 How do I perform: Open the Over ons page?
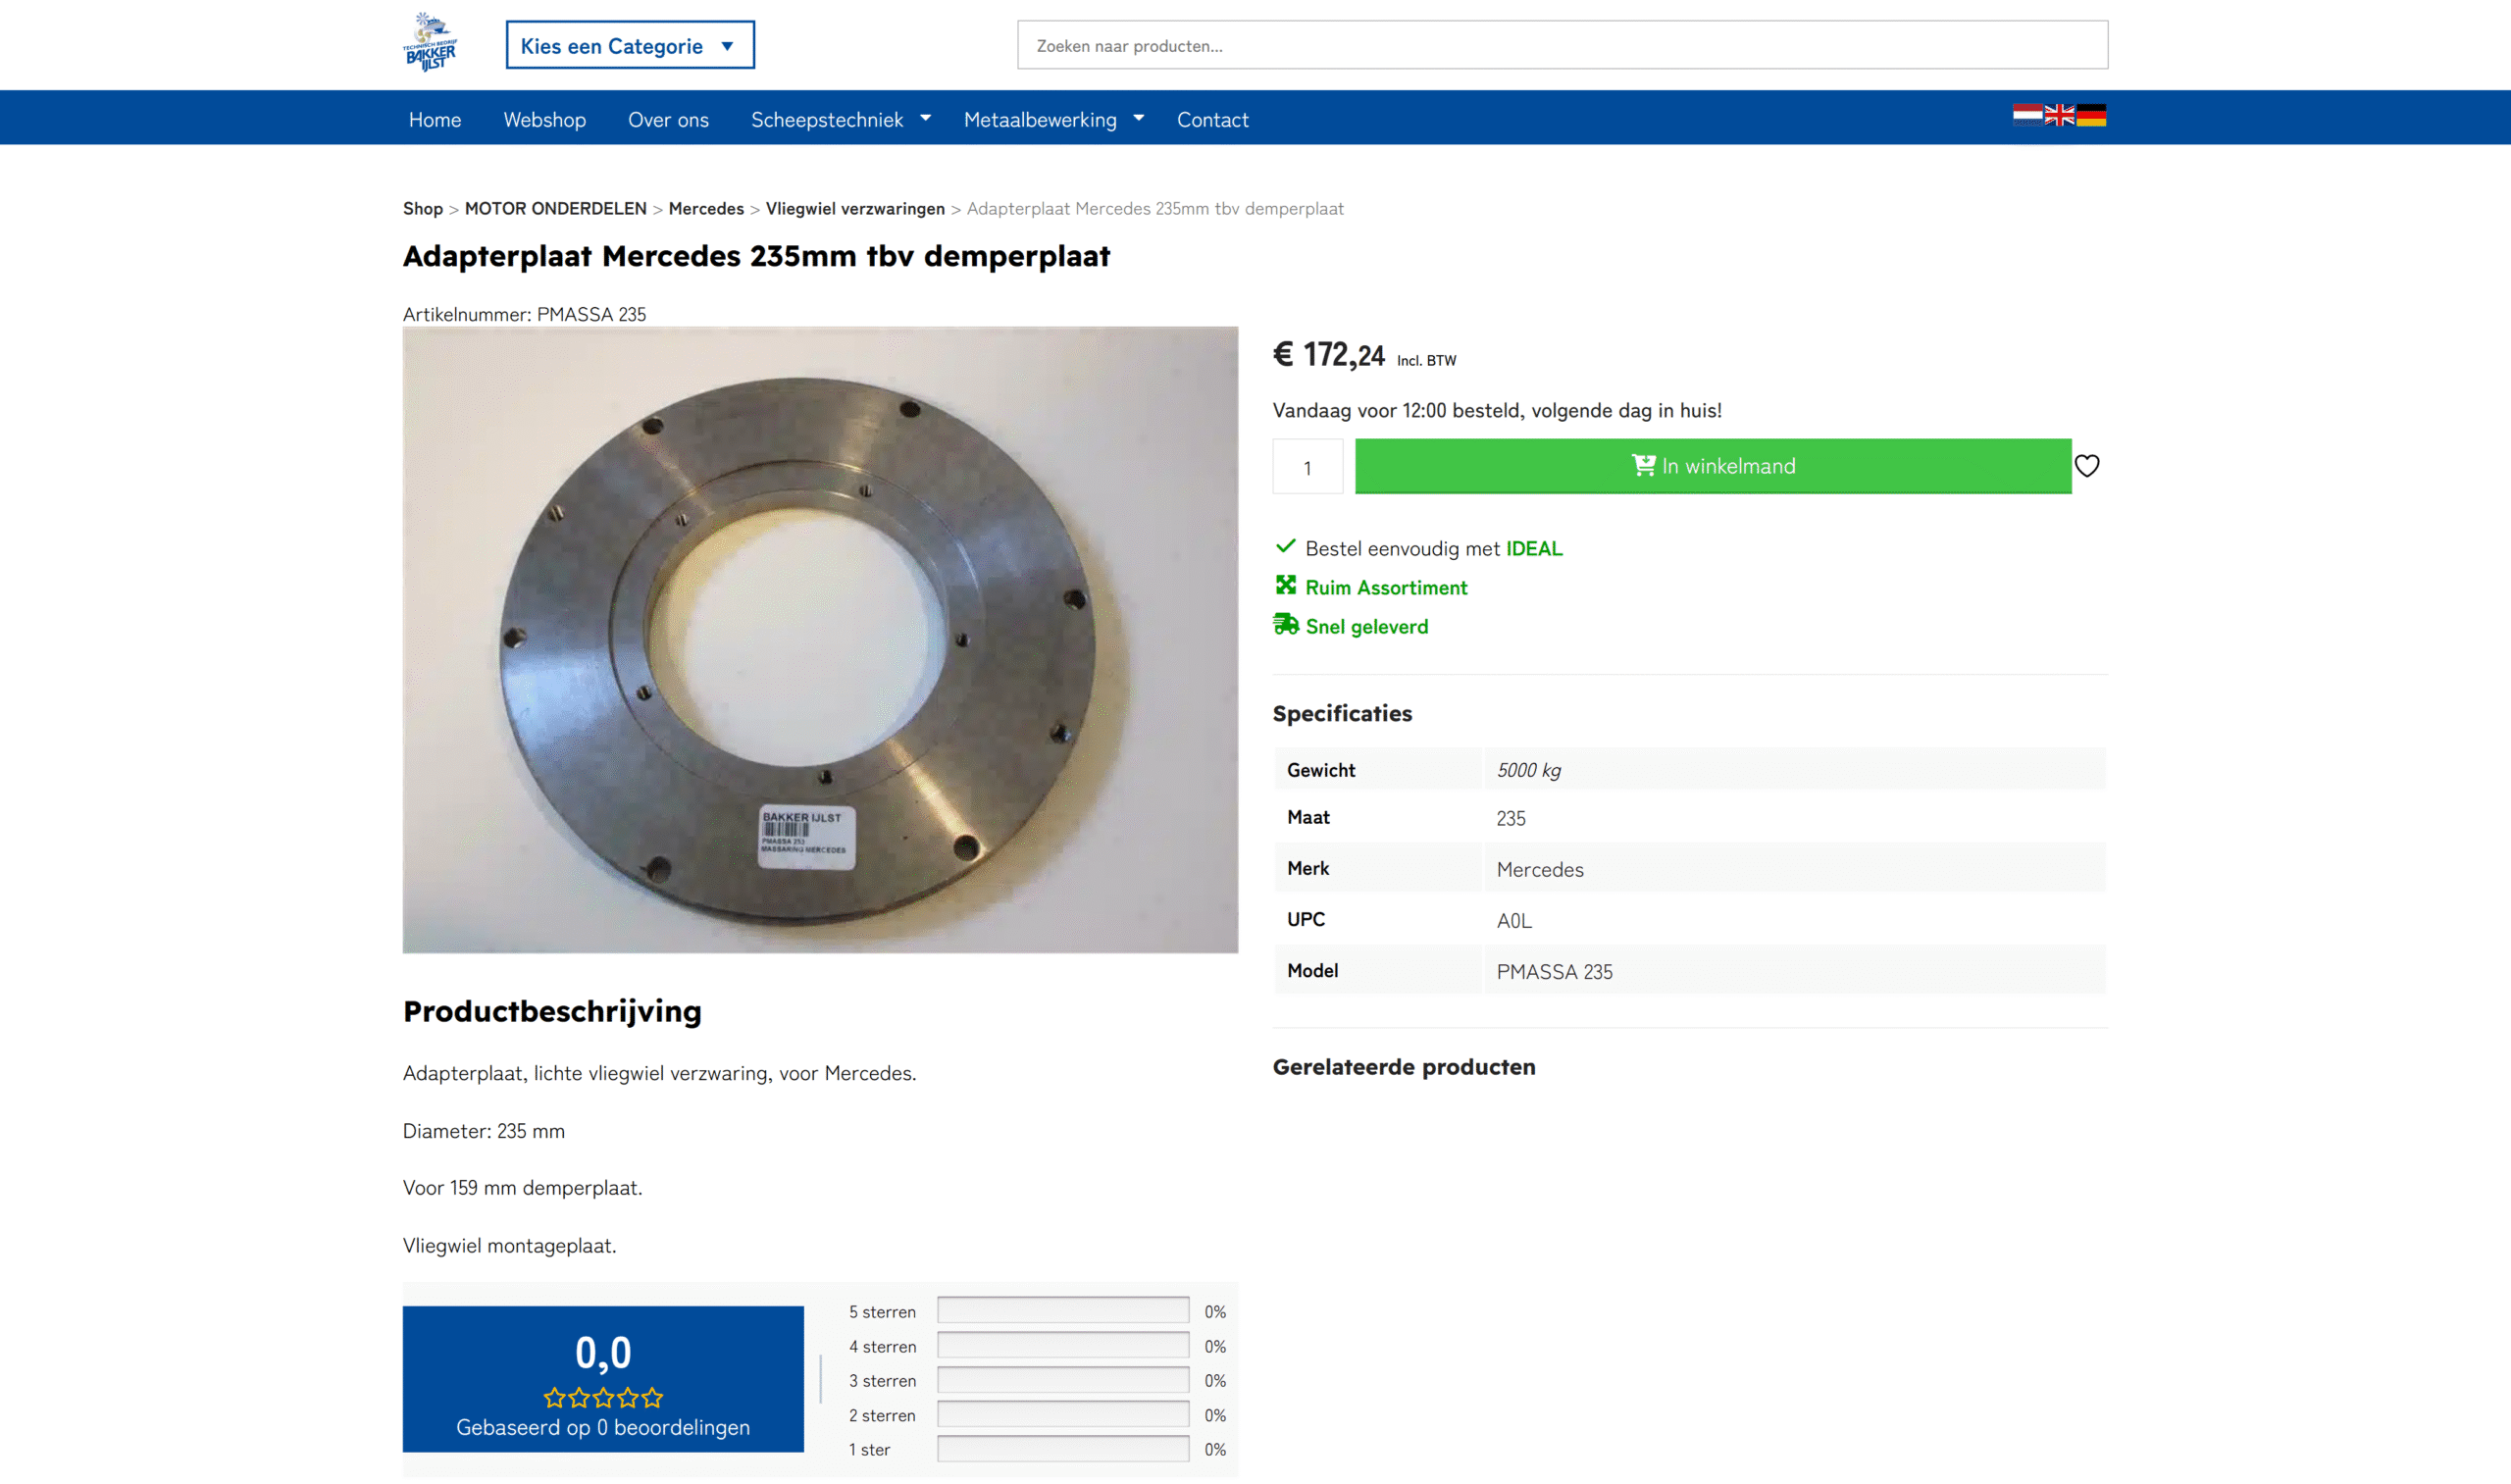click(x=668, y=119)
